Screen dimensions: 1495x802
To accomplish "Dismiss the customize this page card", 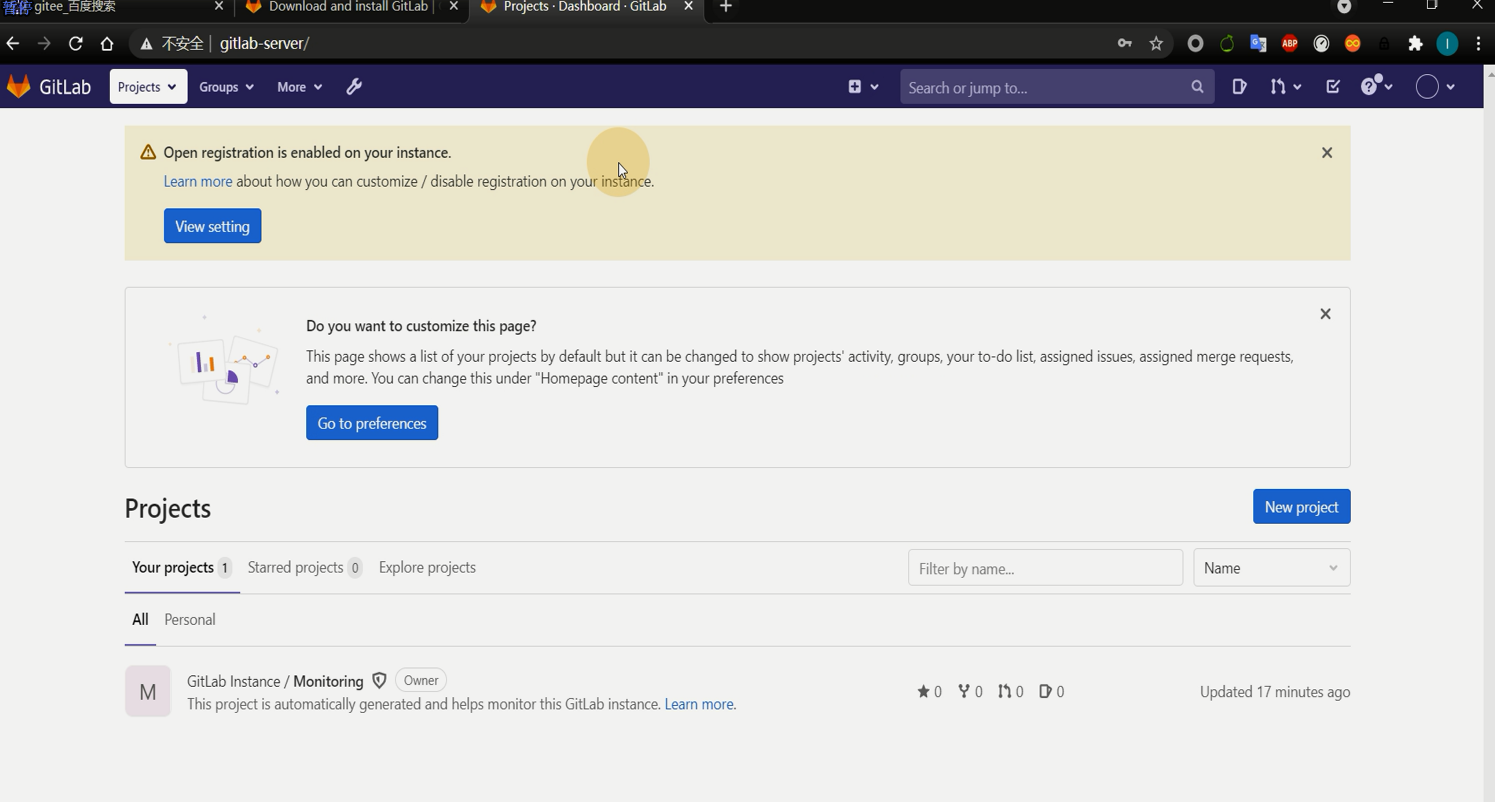I will (x=1325, y=314).
